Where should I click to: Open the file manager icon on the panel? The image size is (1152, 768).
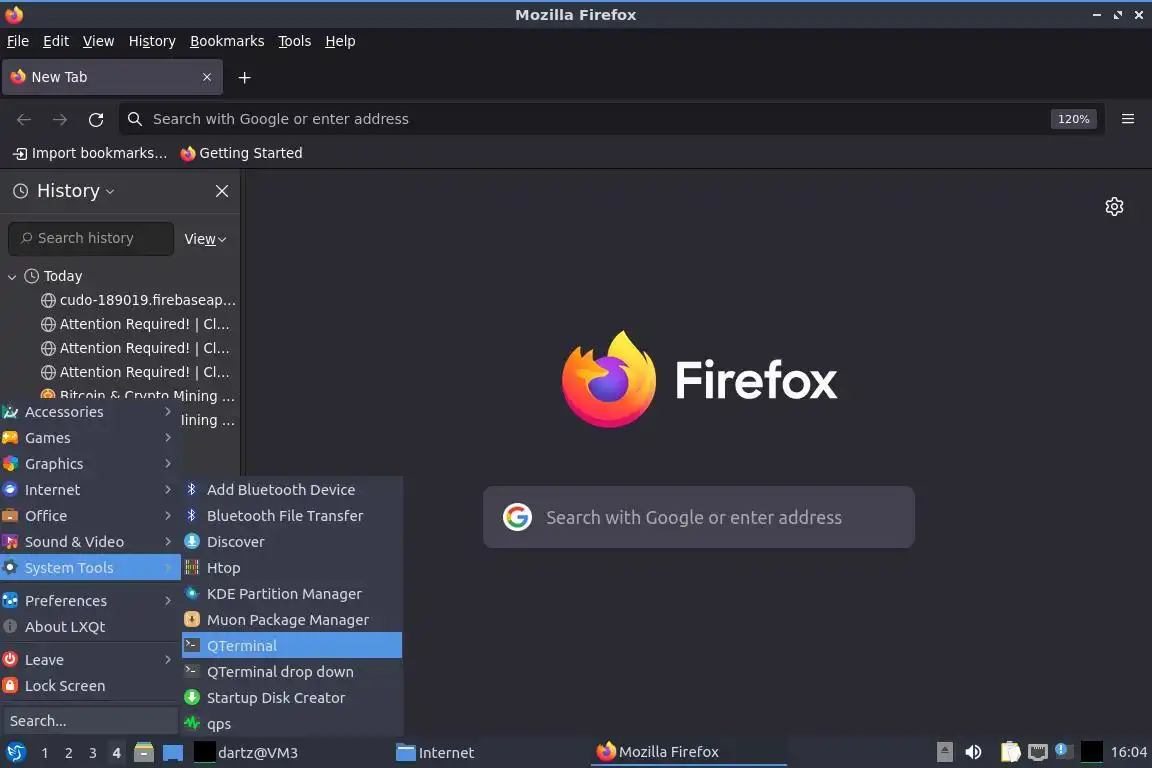144,753
